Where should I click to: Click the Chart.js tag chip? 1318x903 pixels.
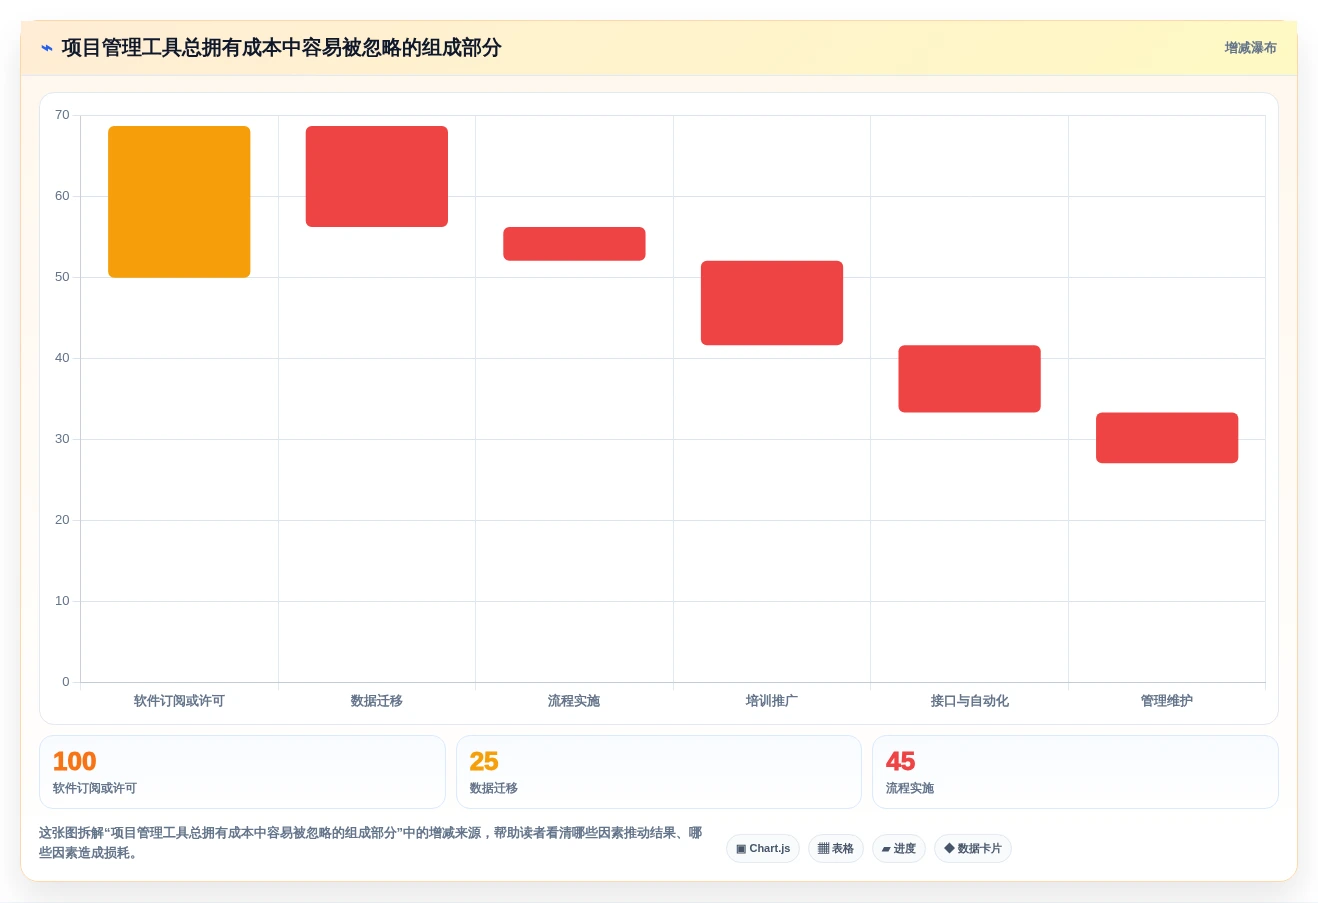763,849
